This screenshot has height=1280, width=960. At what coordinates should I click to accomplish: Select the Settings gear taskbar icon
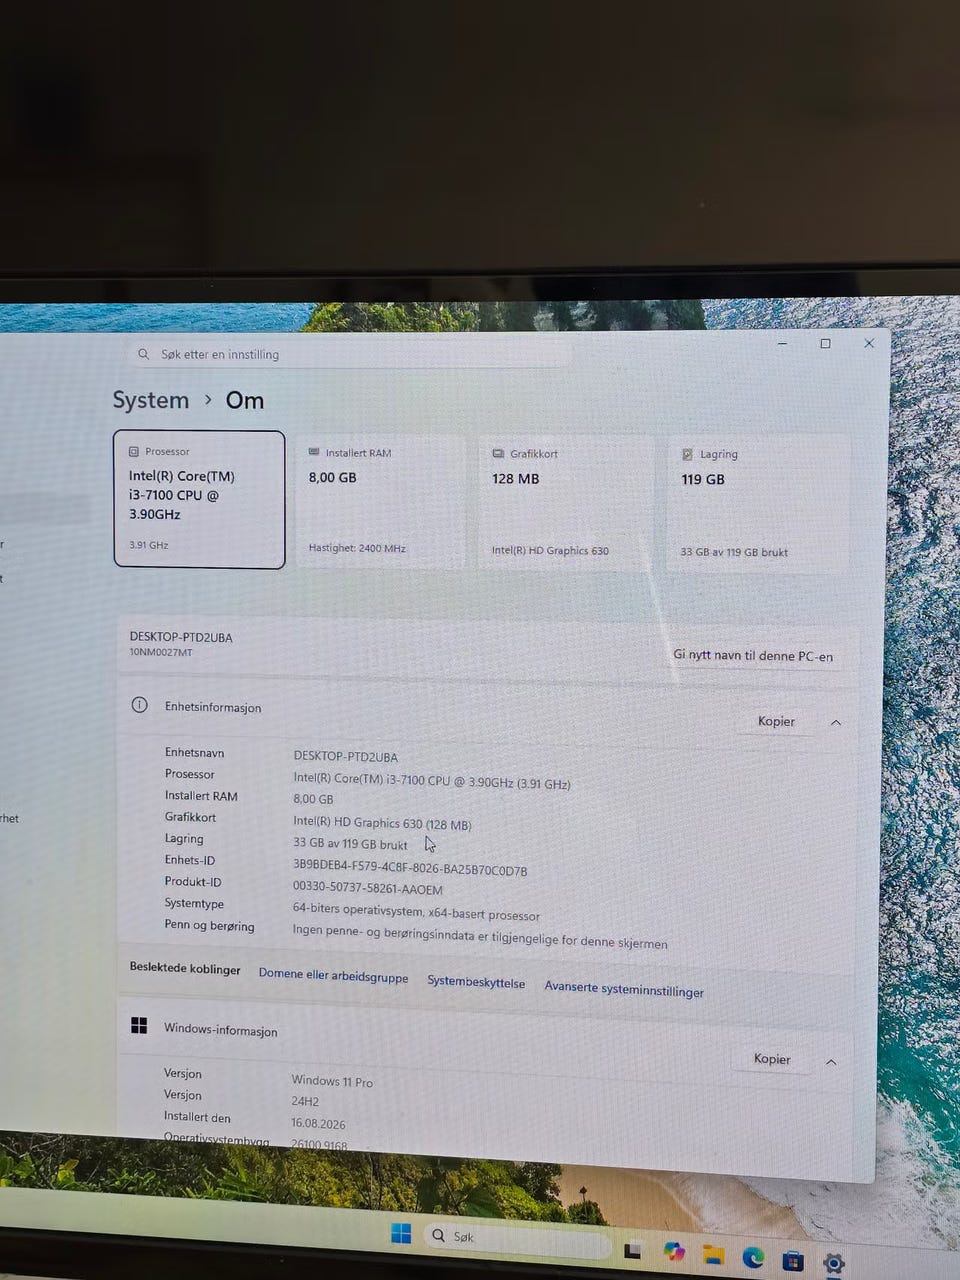(833, 1263)
